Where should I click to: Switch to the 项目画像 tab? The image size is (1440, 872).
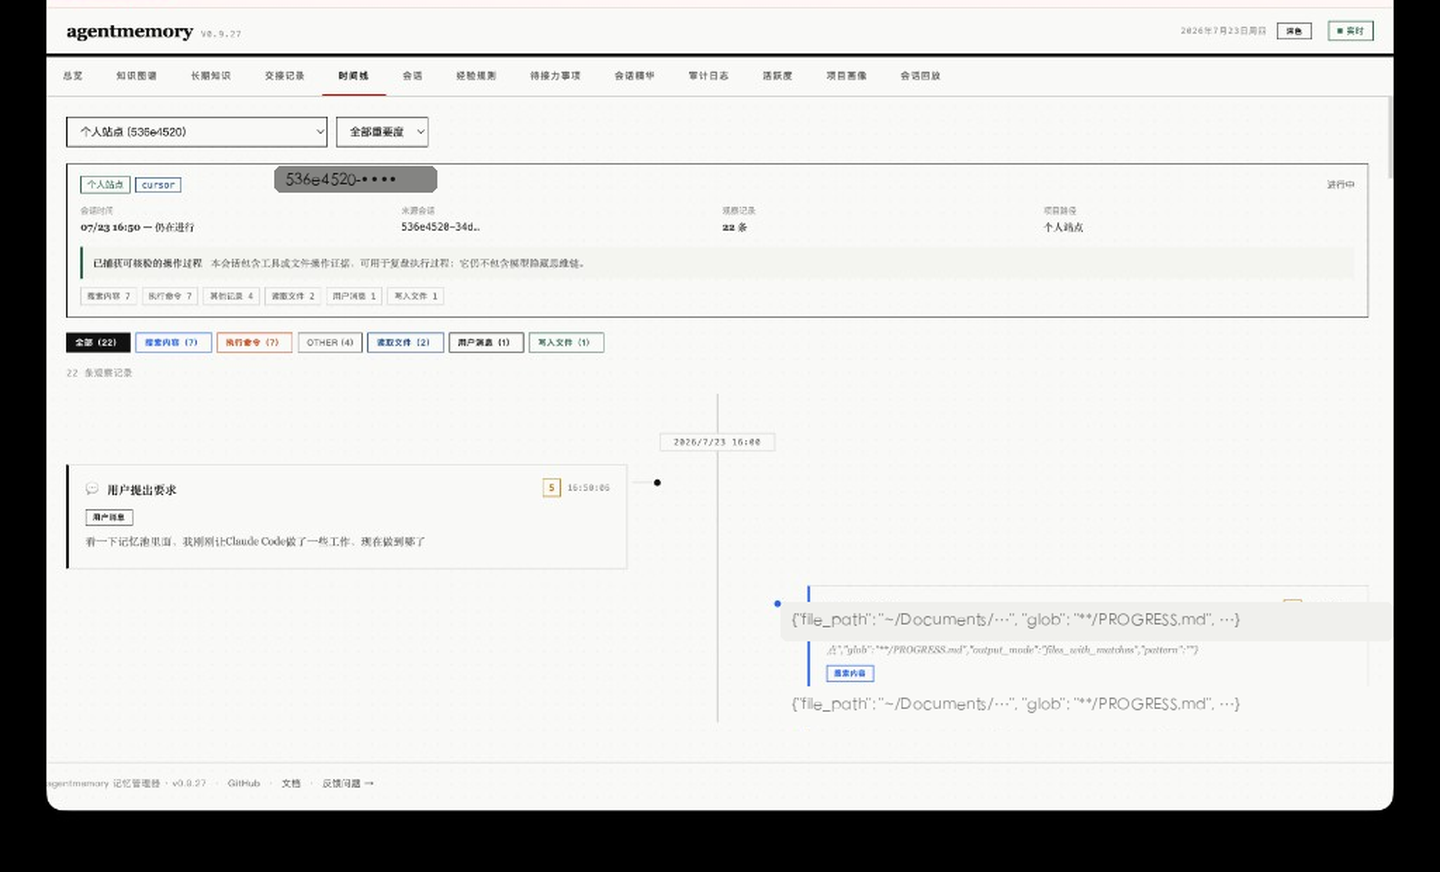846,76
